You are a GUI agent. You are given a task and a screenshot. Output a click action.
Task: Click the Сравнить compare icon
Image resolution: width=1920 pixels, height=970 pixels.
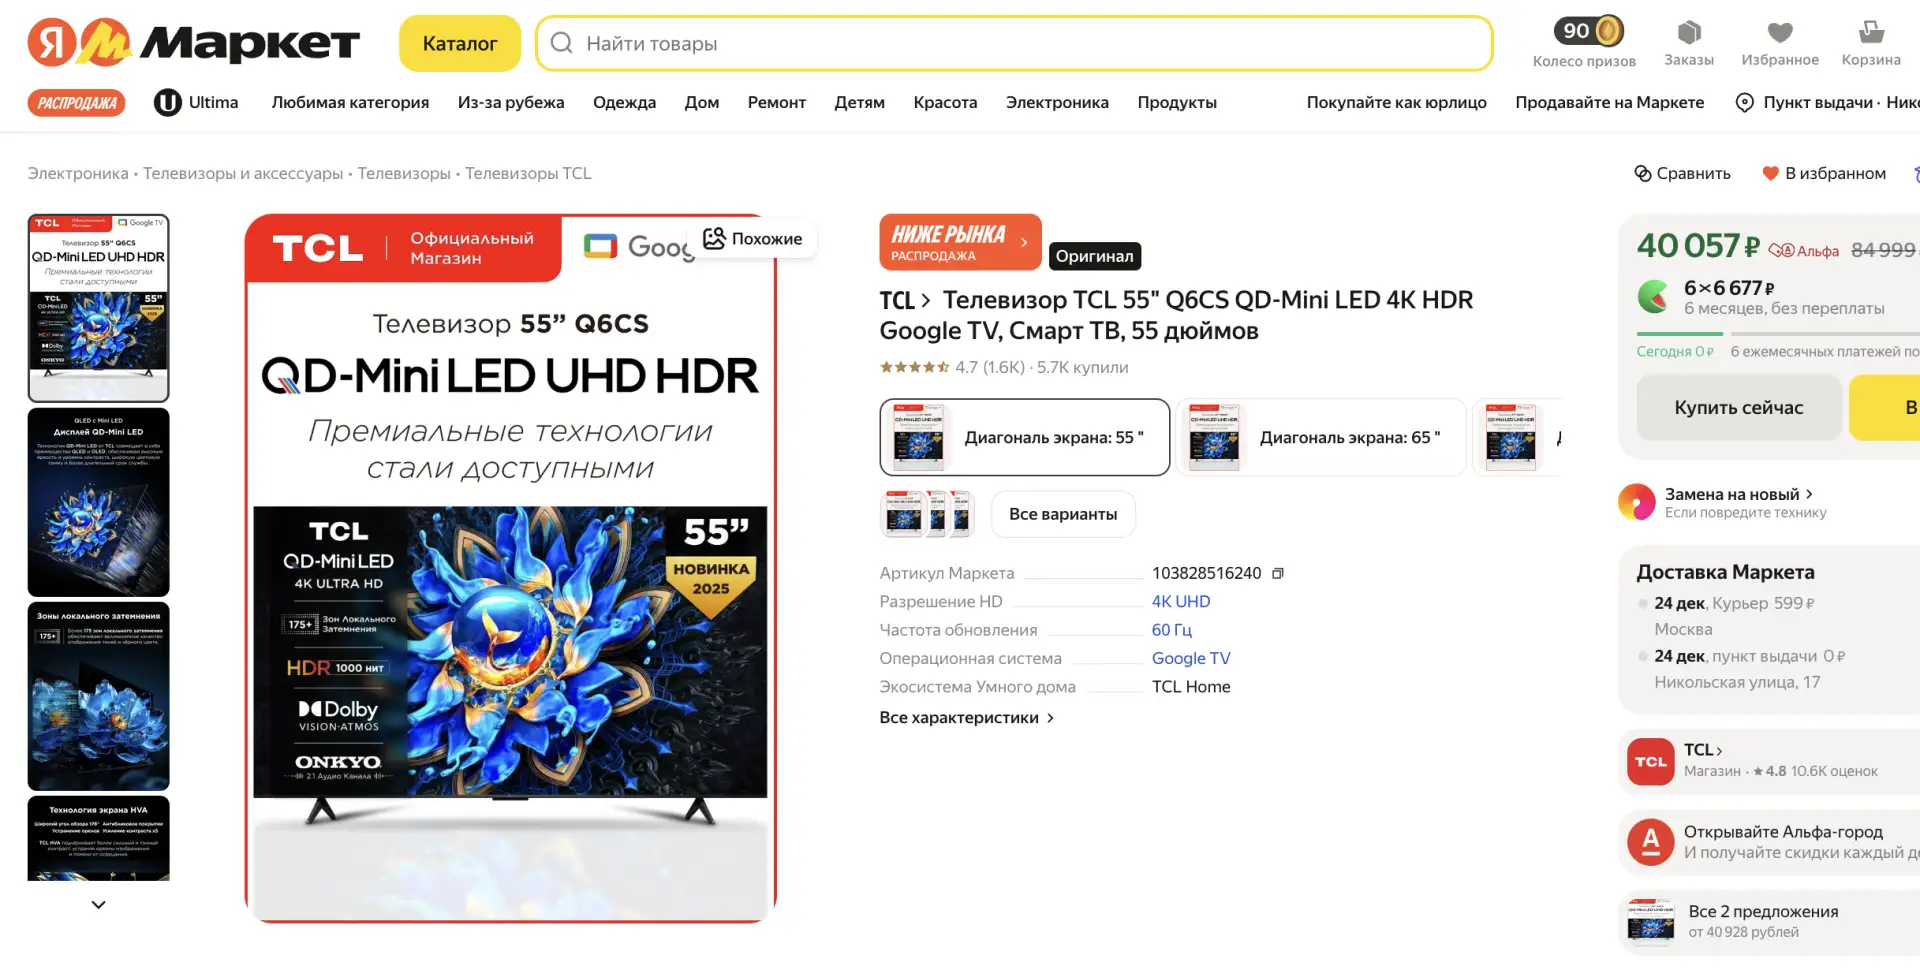click(x=1643, y=173)
